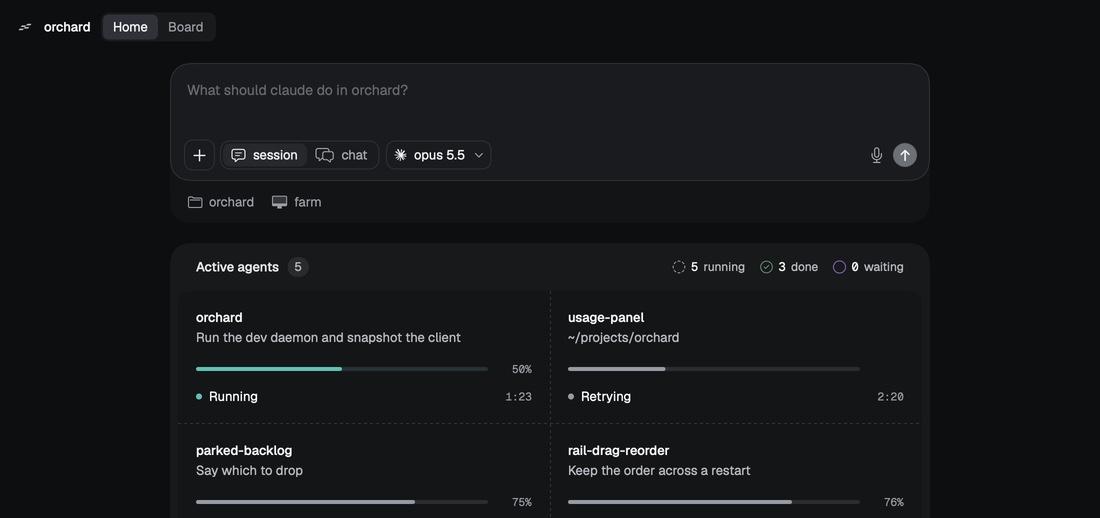
Task: Click the farm machine chip
Action: click(x=297, y=202)
